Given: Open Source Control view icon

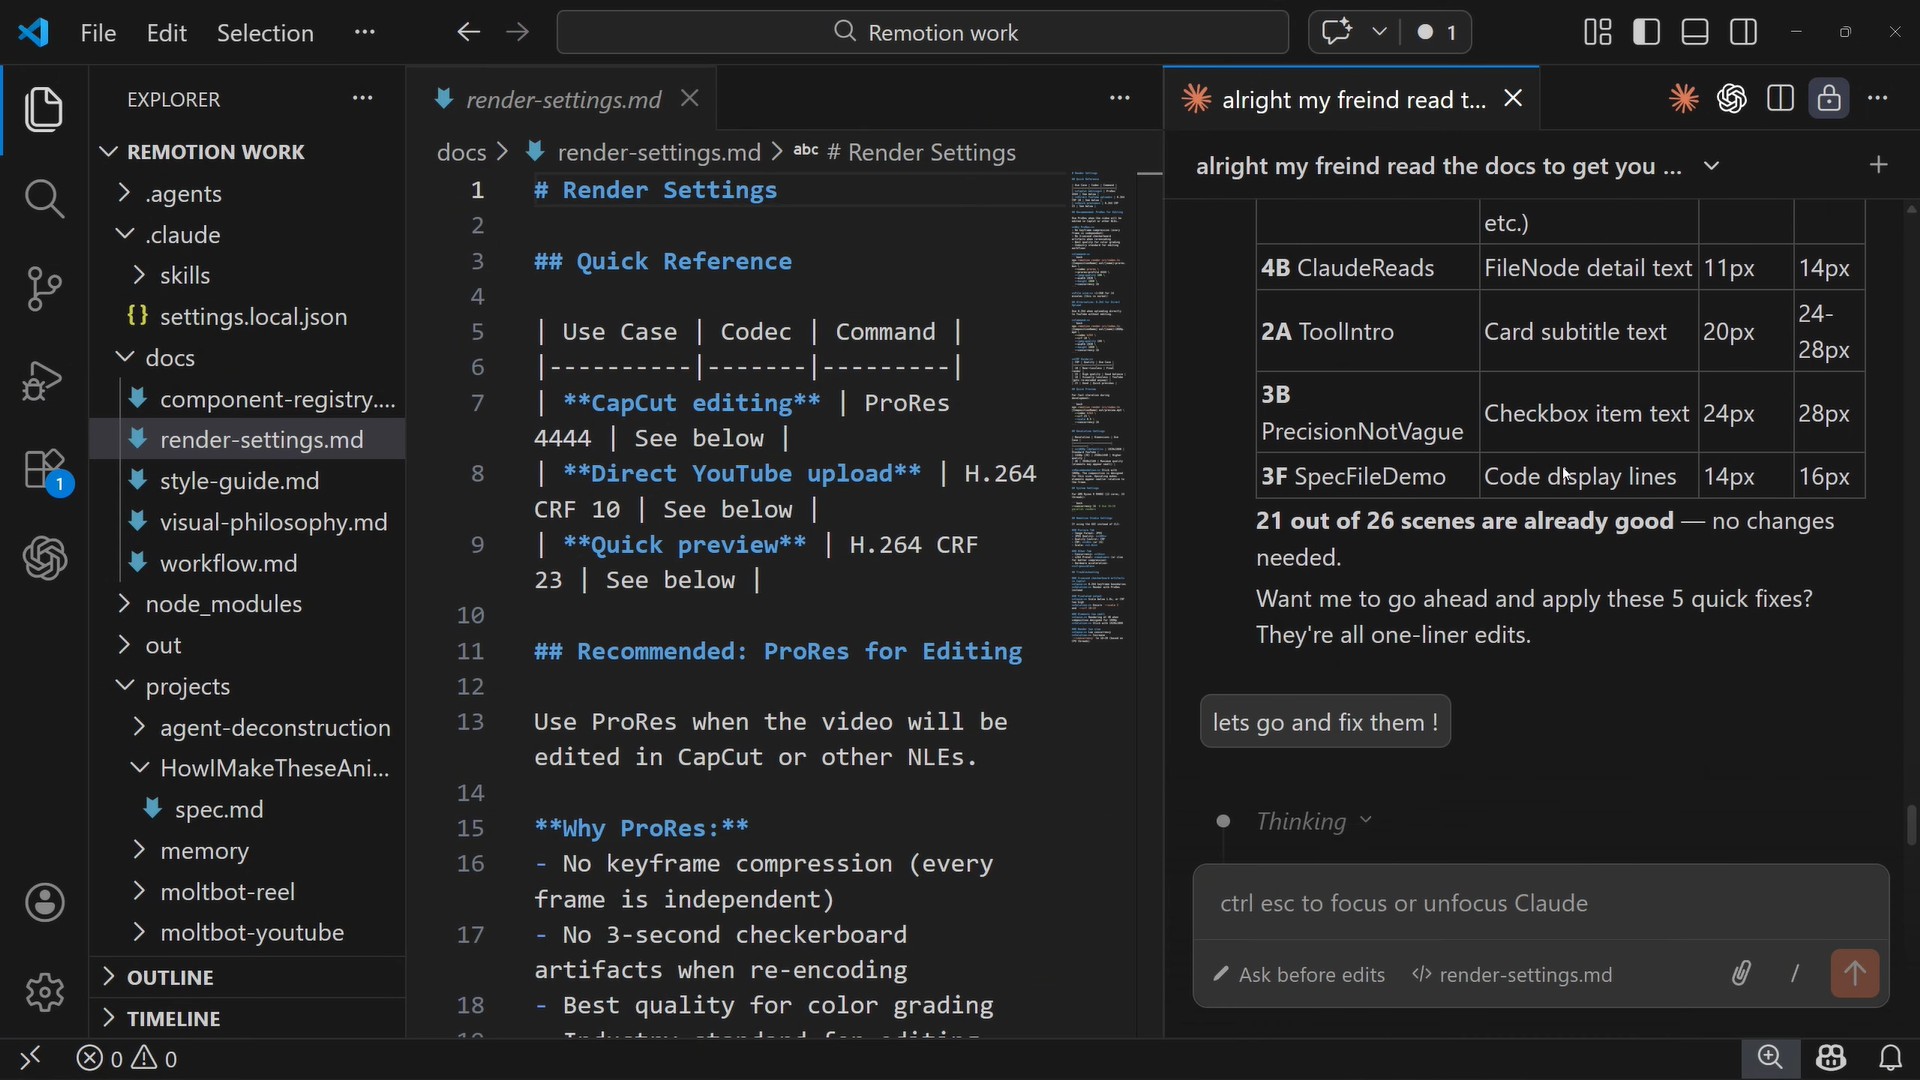Looking at the screenshot, I should pyautogui.click(x=44, y=289).
